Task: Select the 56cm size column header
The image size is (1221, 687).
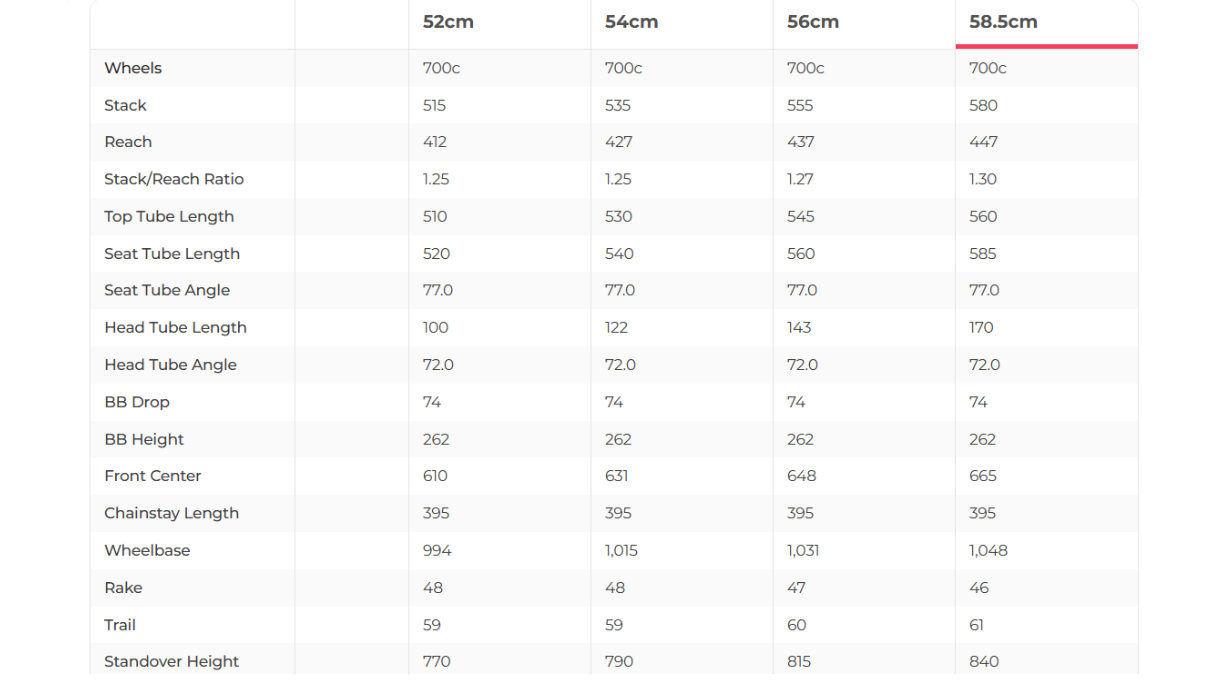Action: coord(813,22)
